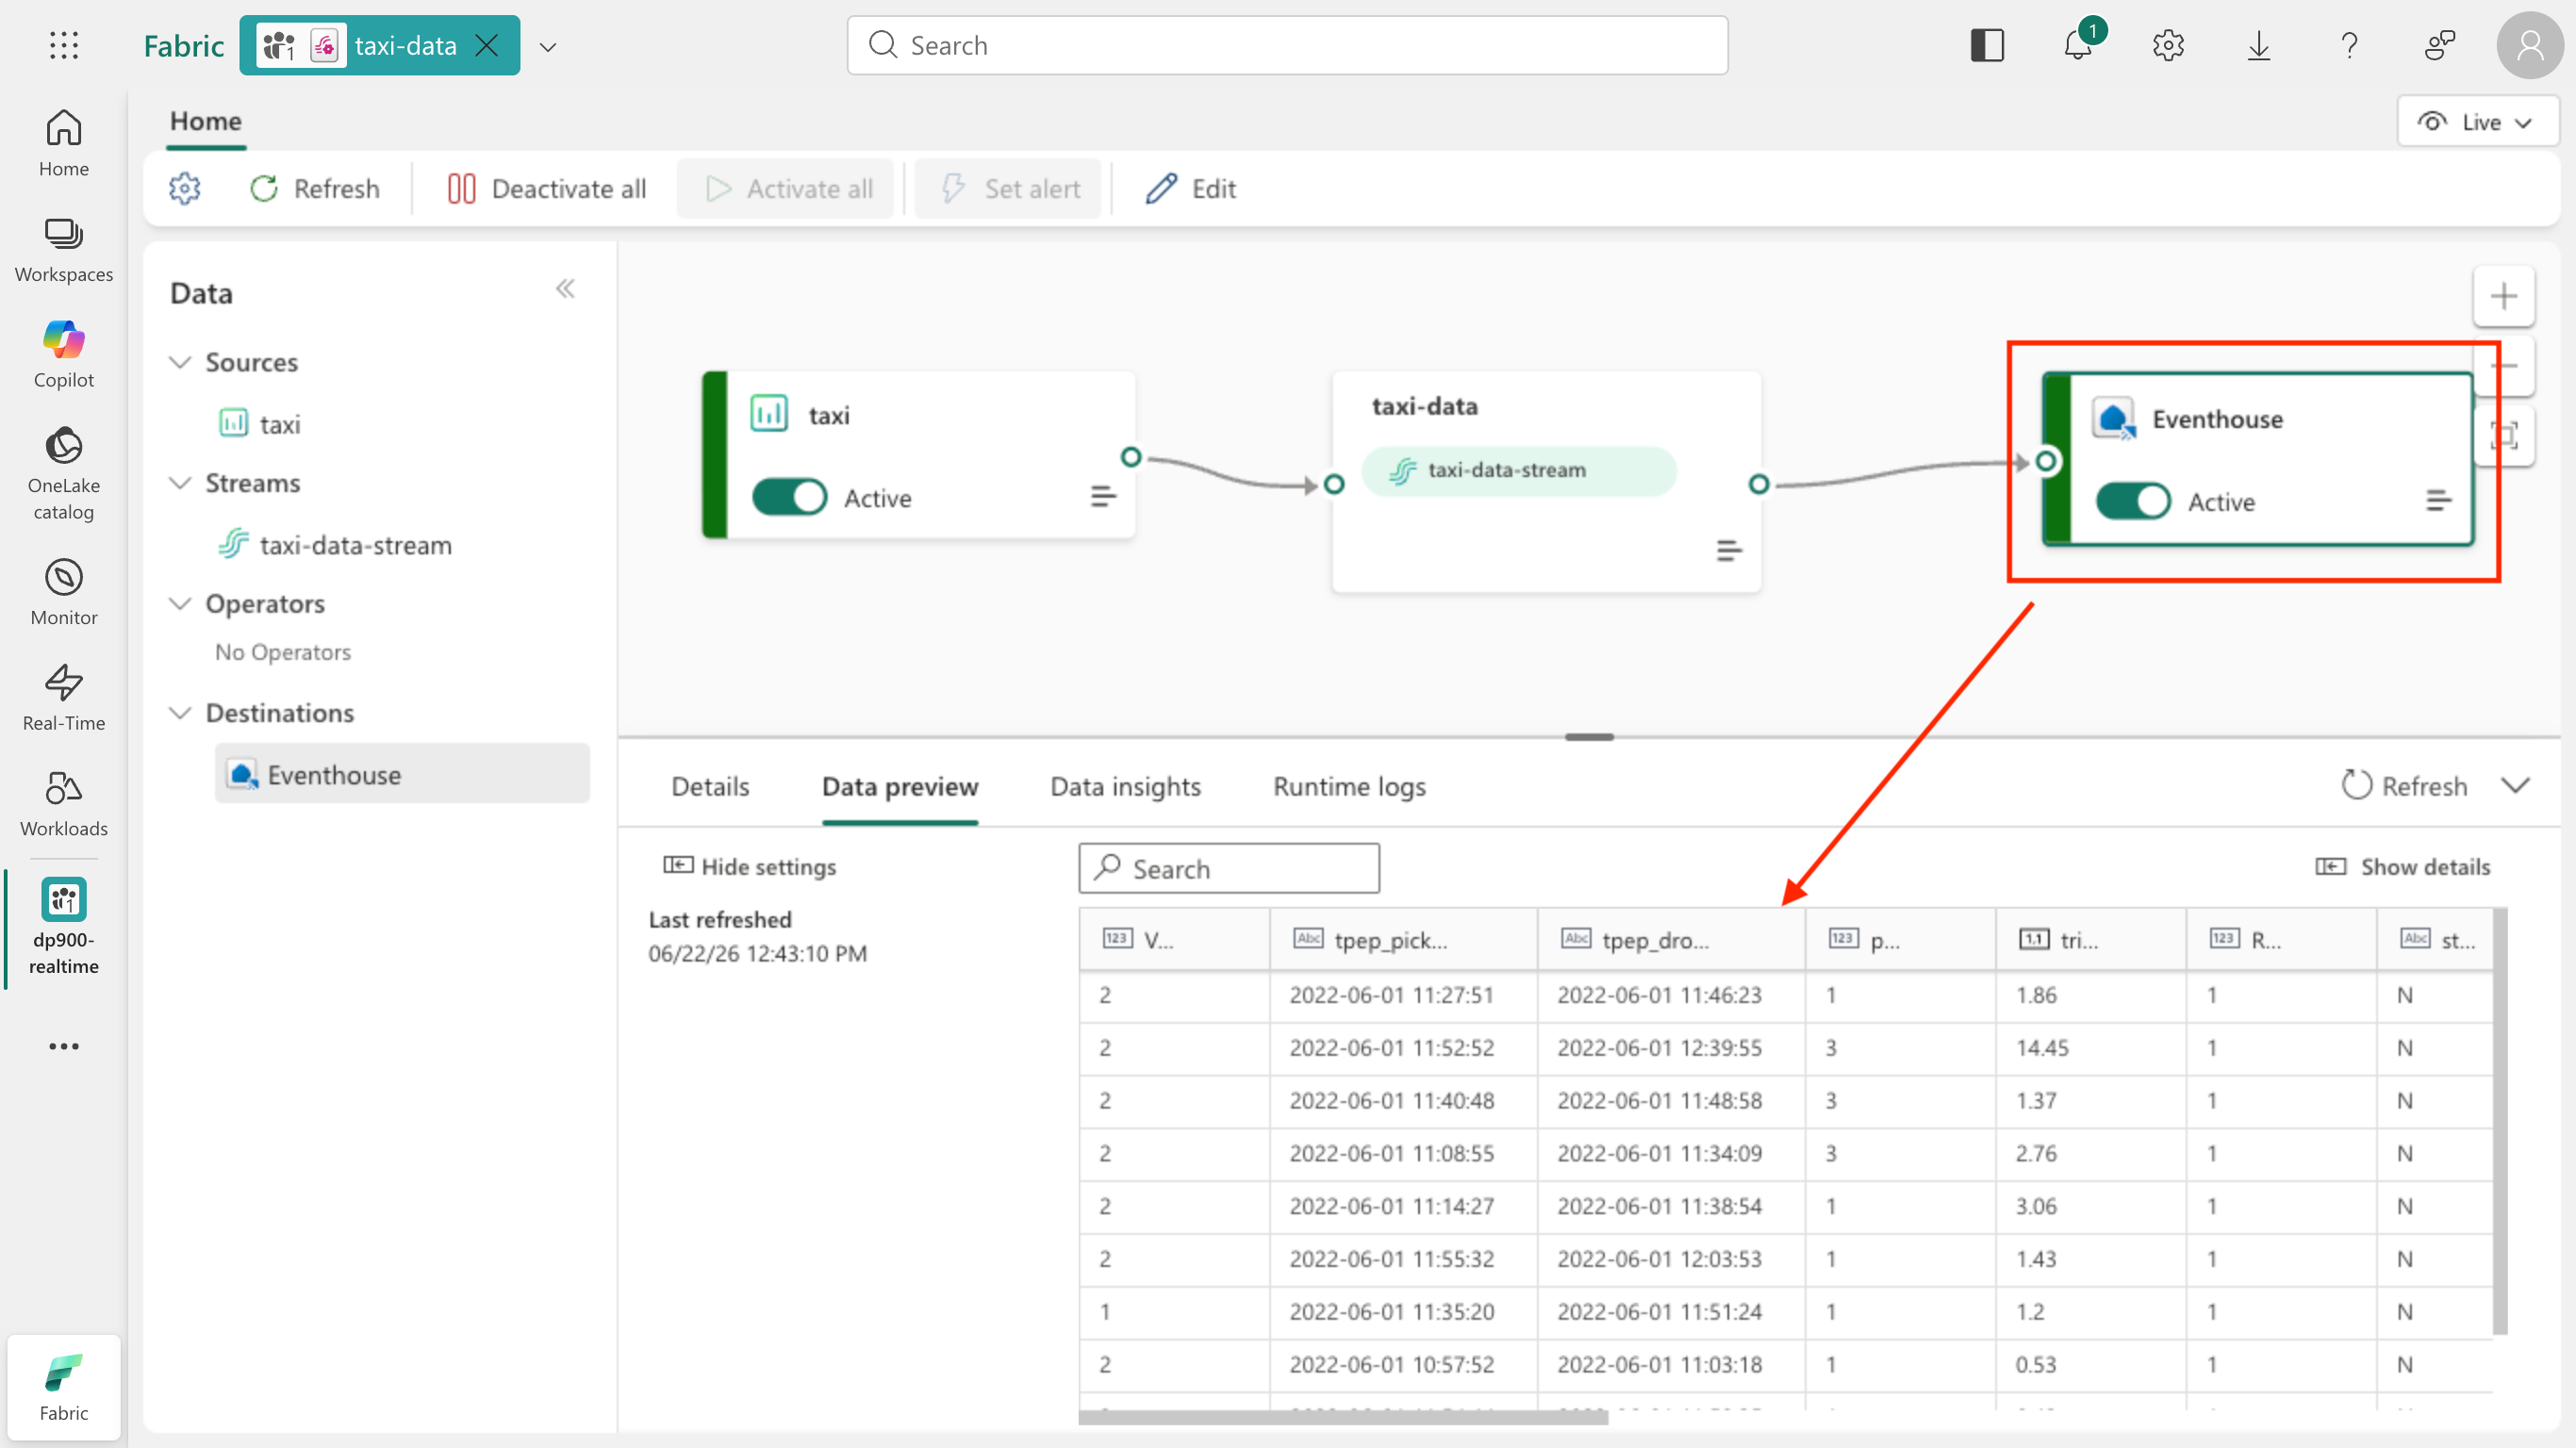Click the pane divider handle
Screen dimensions: 2576x1448
(x=1589, y=737)
